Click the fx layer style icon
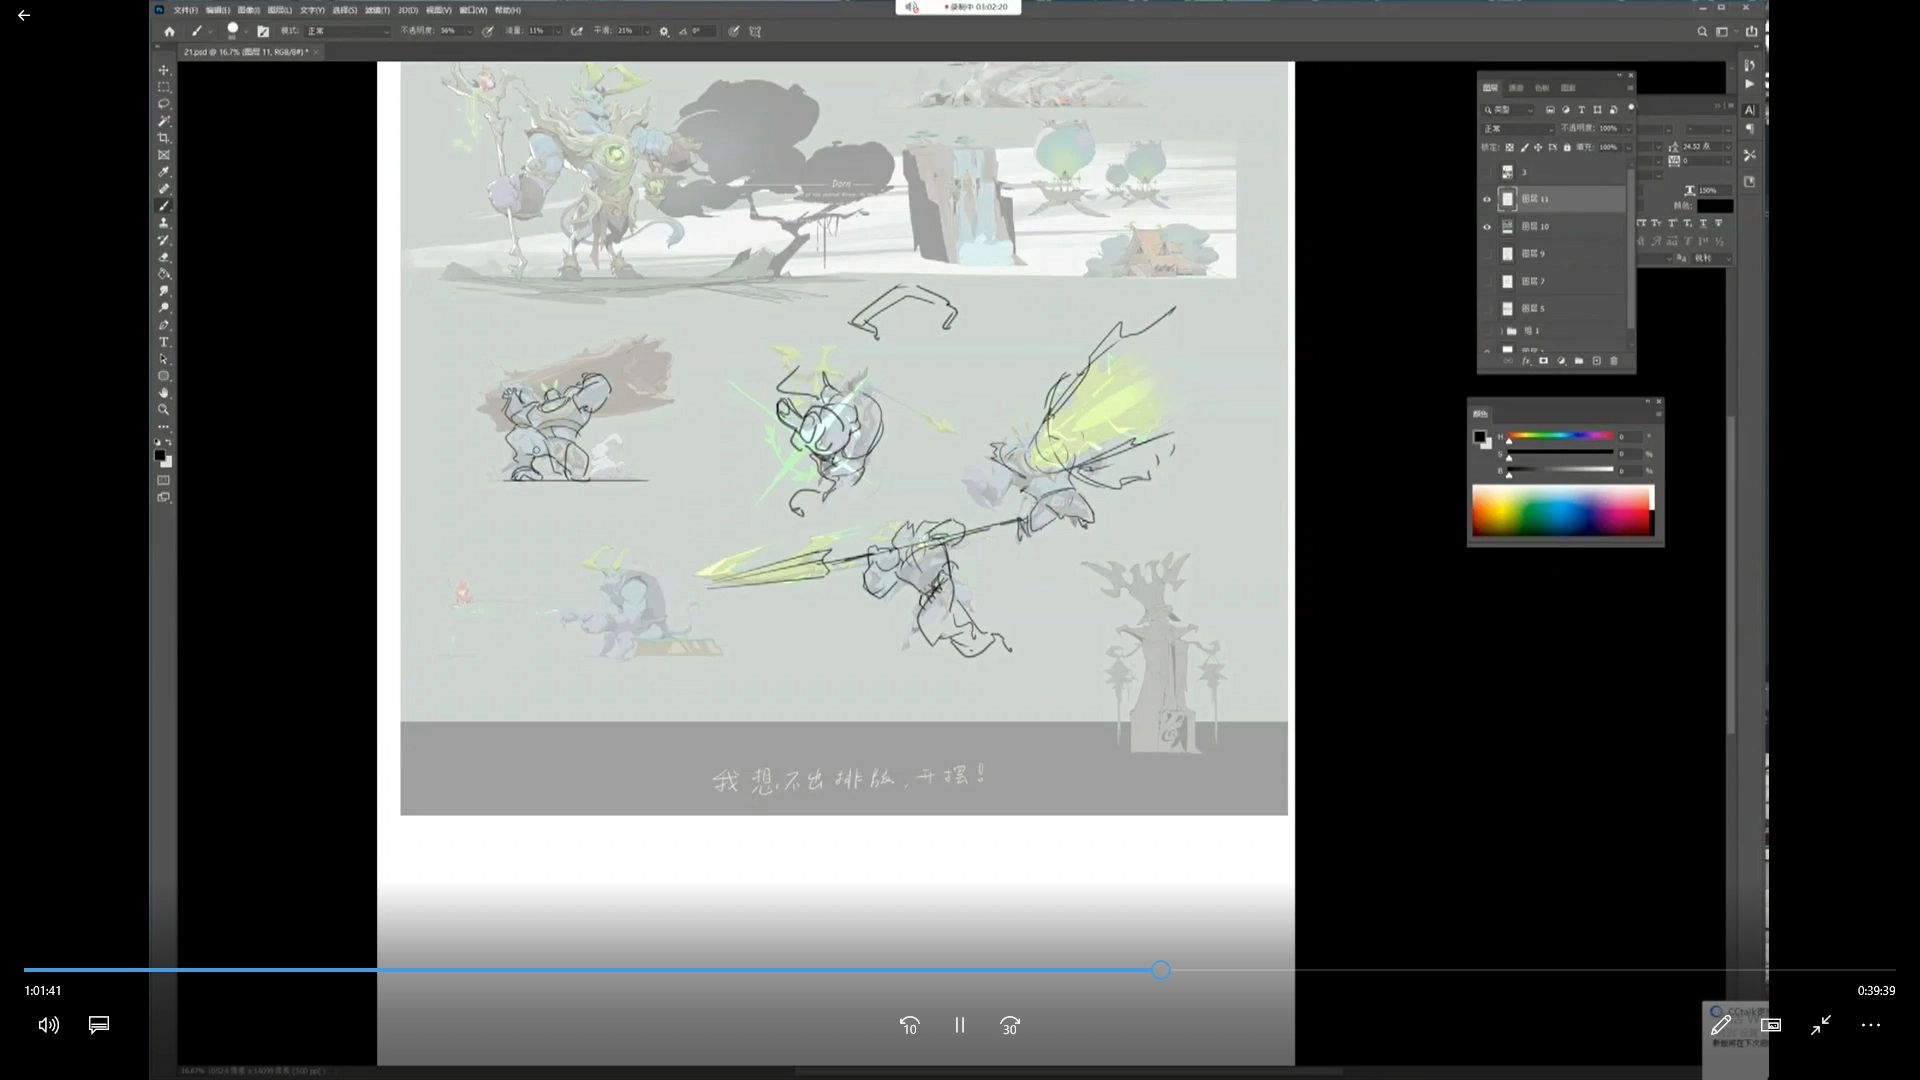Viewport: 1920px width, 1080px height. coord(1526,361)
